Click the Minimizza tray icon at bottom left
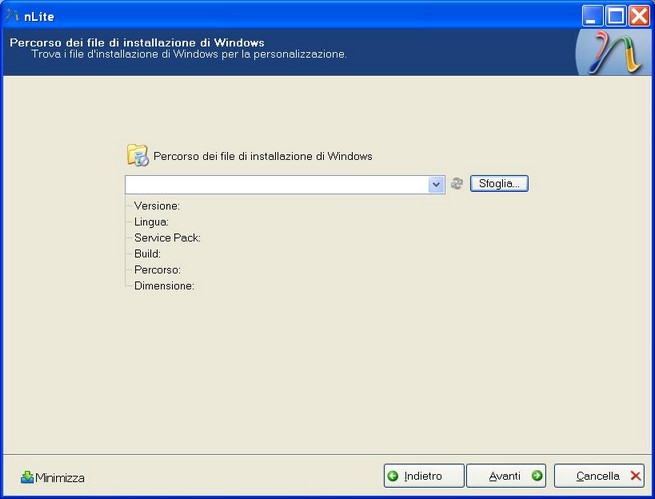The width and height of the screenshot is (655, 499). 27,477
